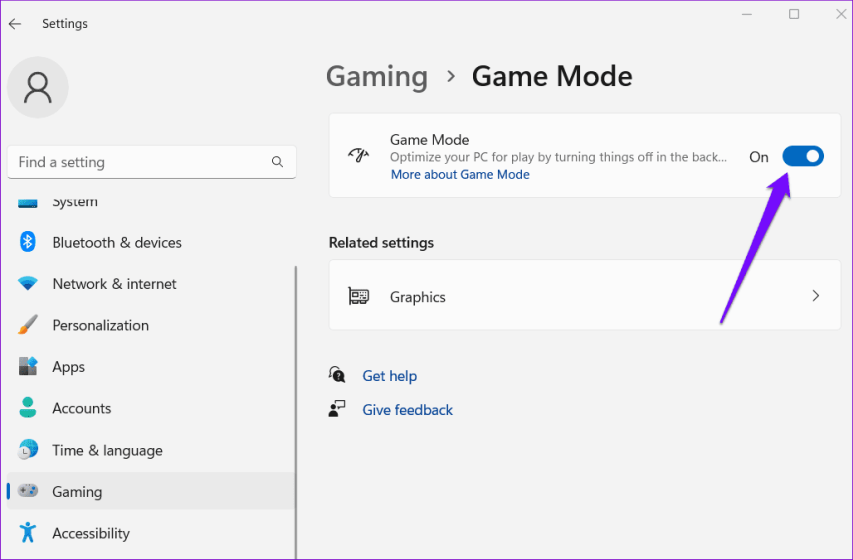Turn off the Game Mode toggle
Screen dimensions: 853x560
(x=802, y=156)
